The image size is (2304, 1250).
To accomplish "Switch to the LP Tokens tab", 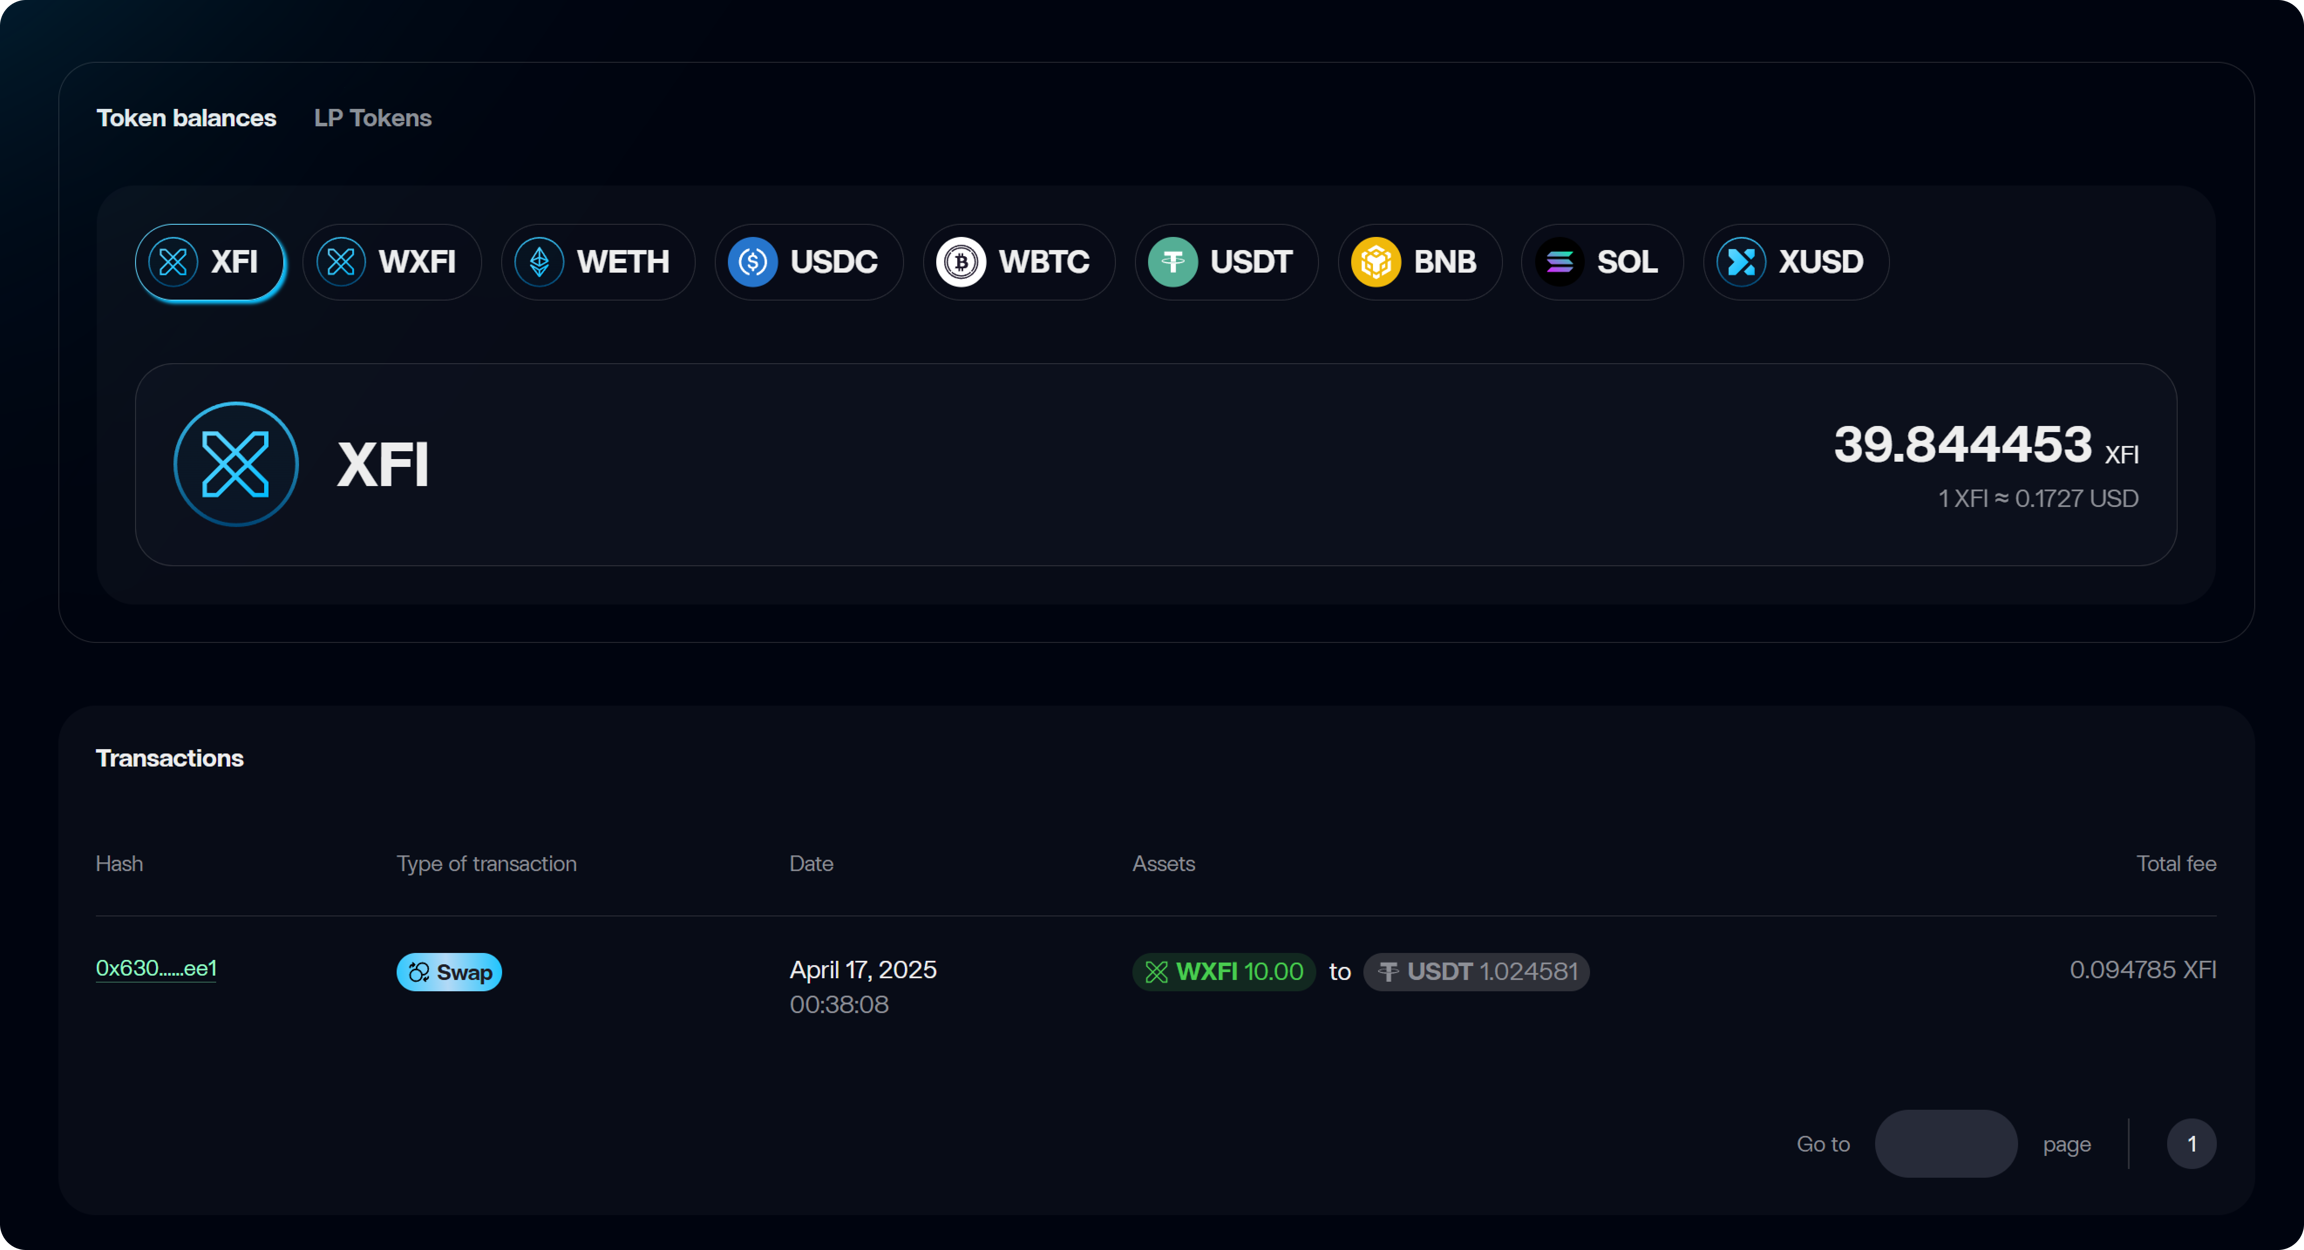I will (x=373, y=118).
